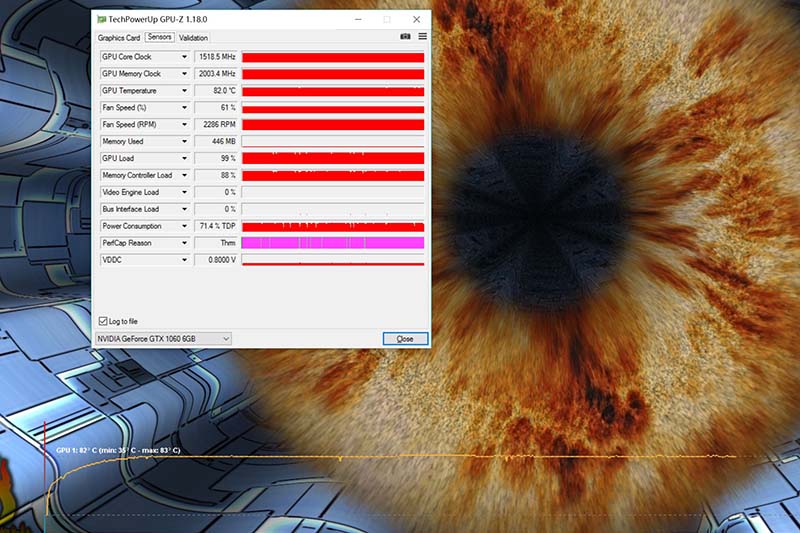
Task: Click the GPU-Z screenshot camera icon
Action: [x=405, y=36]
